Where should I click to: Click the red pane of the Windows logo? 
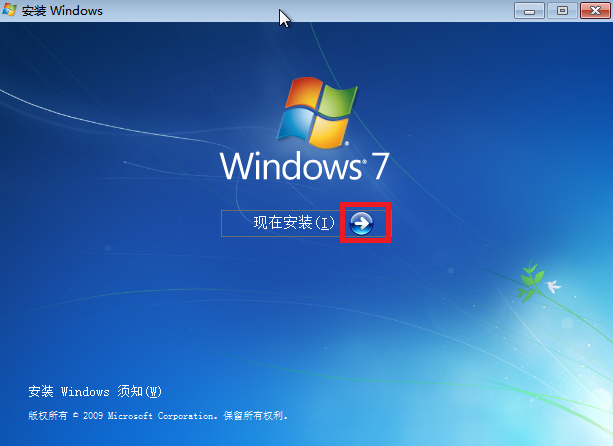point(305,92)
